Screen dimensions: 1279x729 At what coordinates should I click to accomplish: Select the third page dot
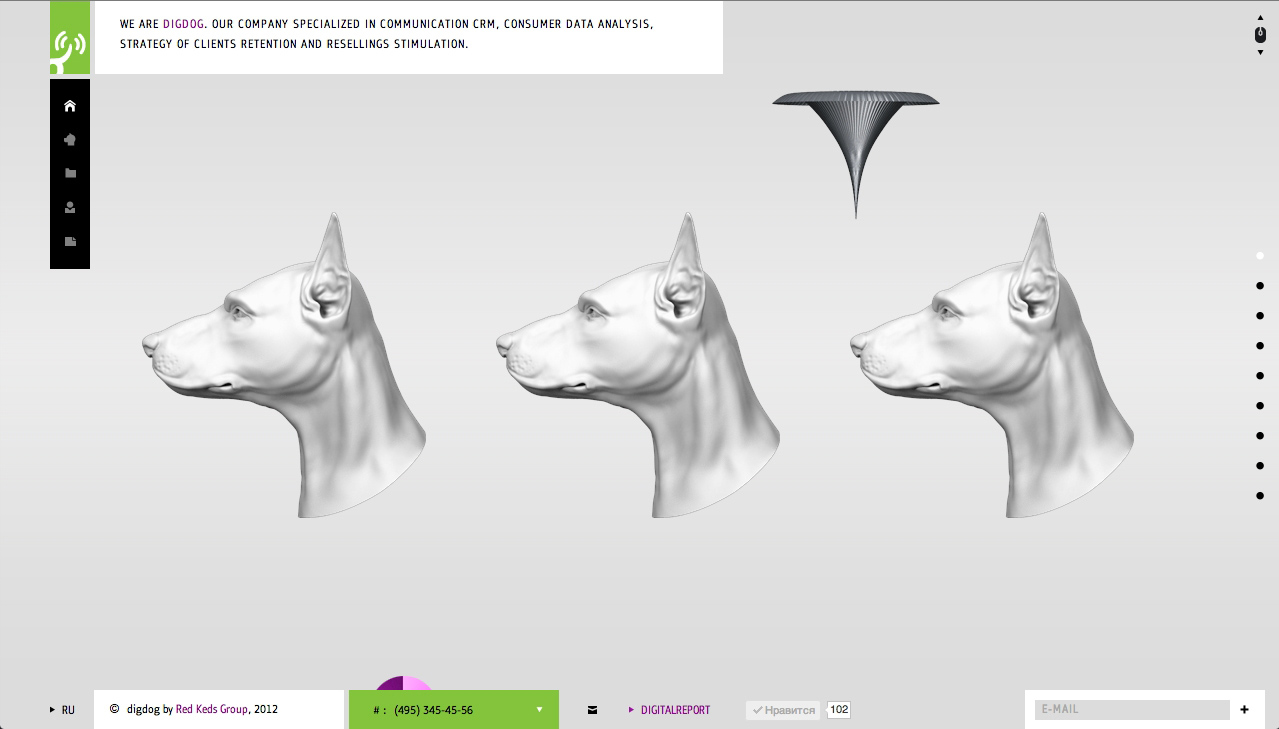click(1260, 316)
